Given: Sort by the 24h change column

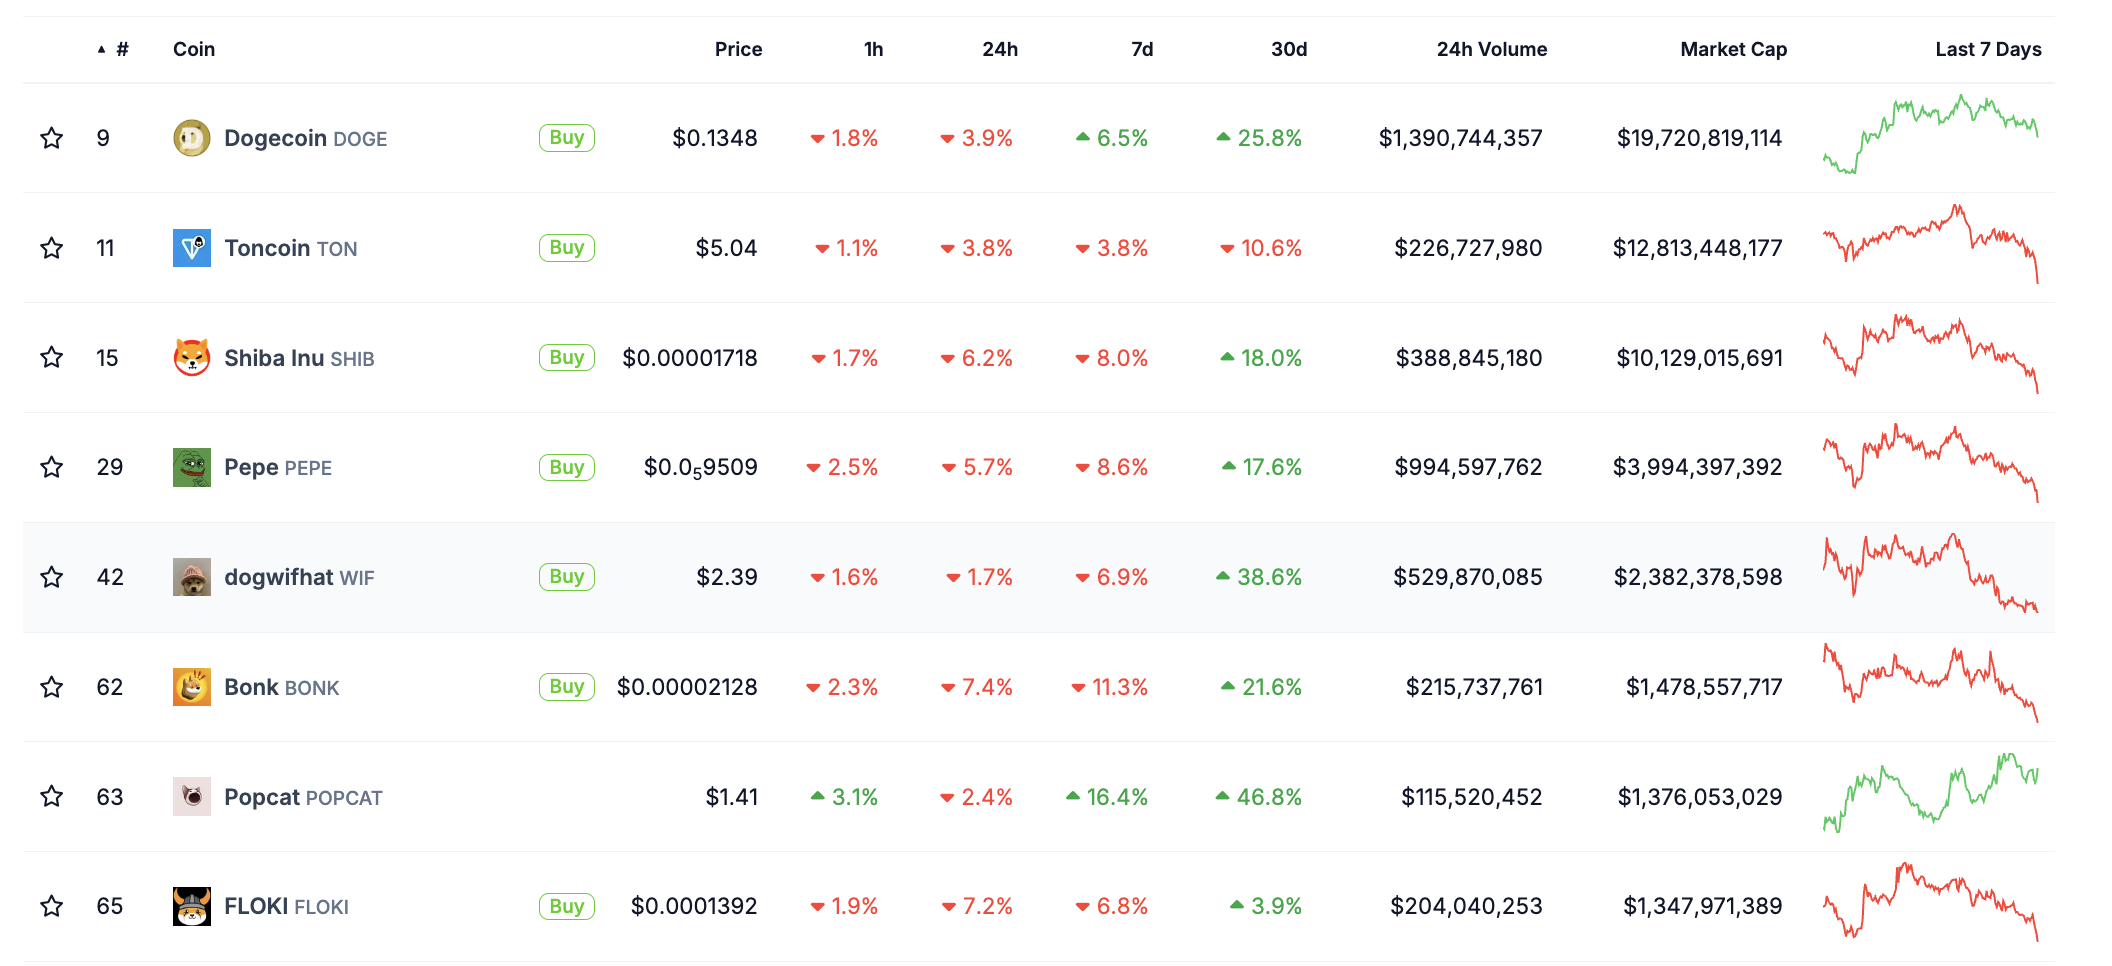Looking at the screenshot, I should 1000,49.
